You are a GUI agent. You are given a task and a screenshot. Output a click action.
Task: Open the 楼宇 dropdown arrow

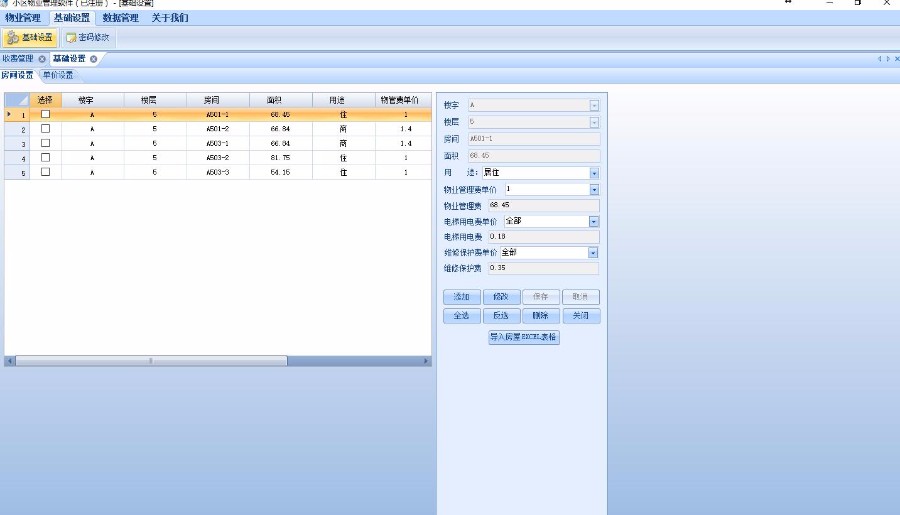(594, 106)
